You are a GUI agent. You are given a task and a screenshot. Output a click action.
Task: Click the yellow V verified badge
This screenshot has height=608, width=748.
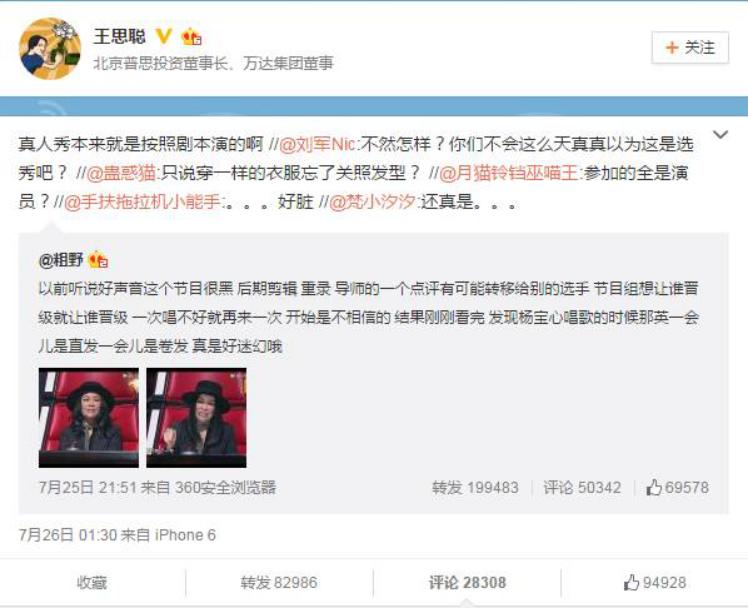pyautogui.click(x=164, y=36)
